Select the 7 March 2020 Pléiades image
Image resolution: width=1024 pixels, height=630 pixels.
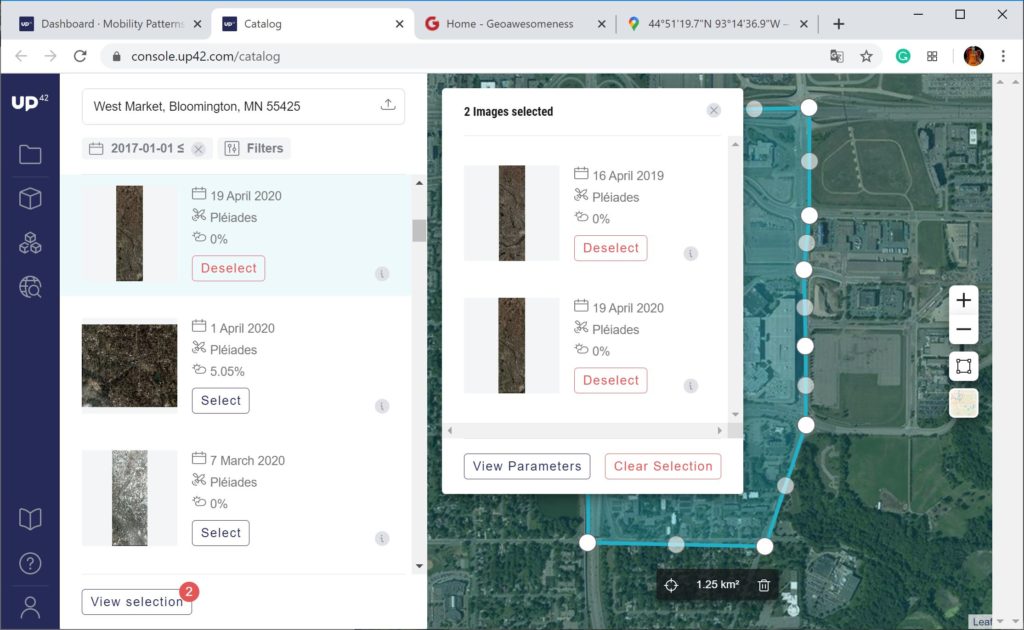[x=221, y=533]
